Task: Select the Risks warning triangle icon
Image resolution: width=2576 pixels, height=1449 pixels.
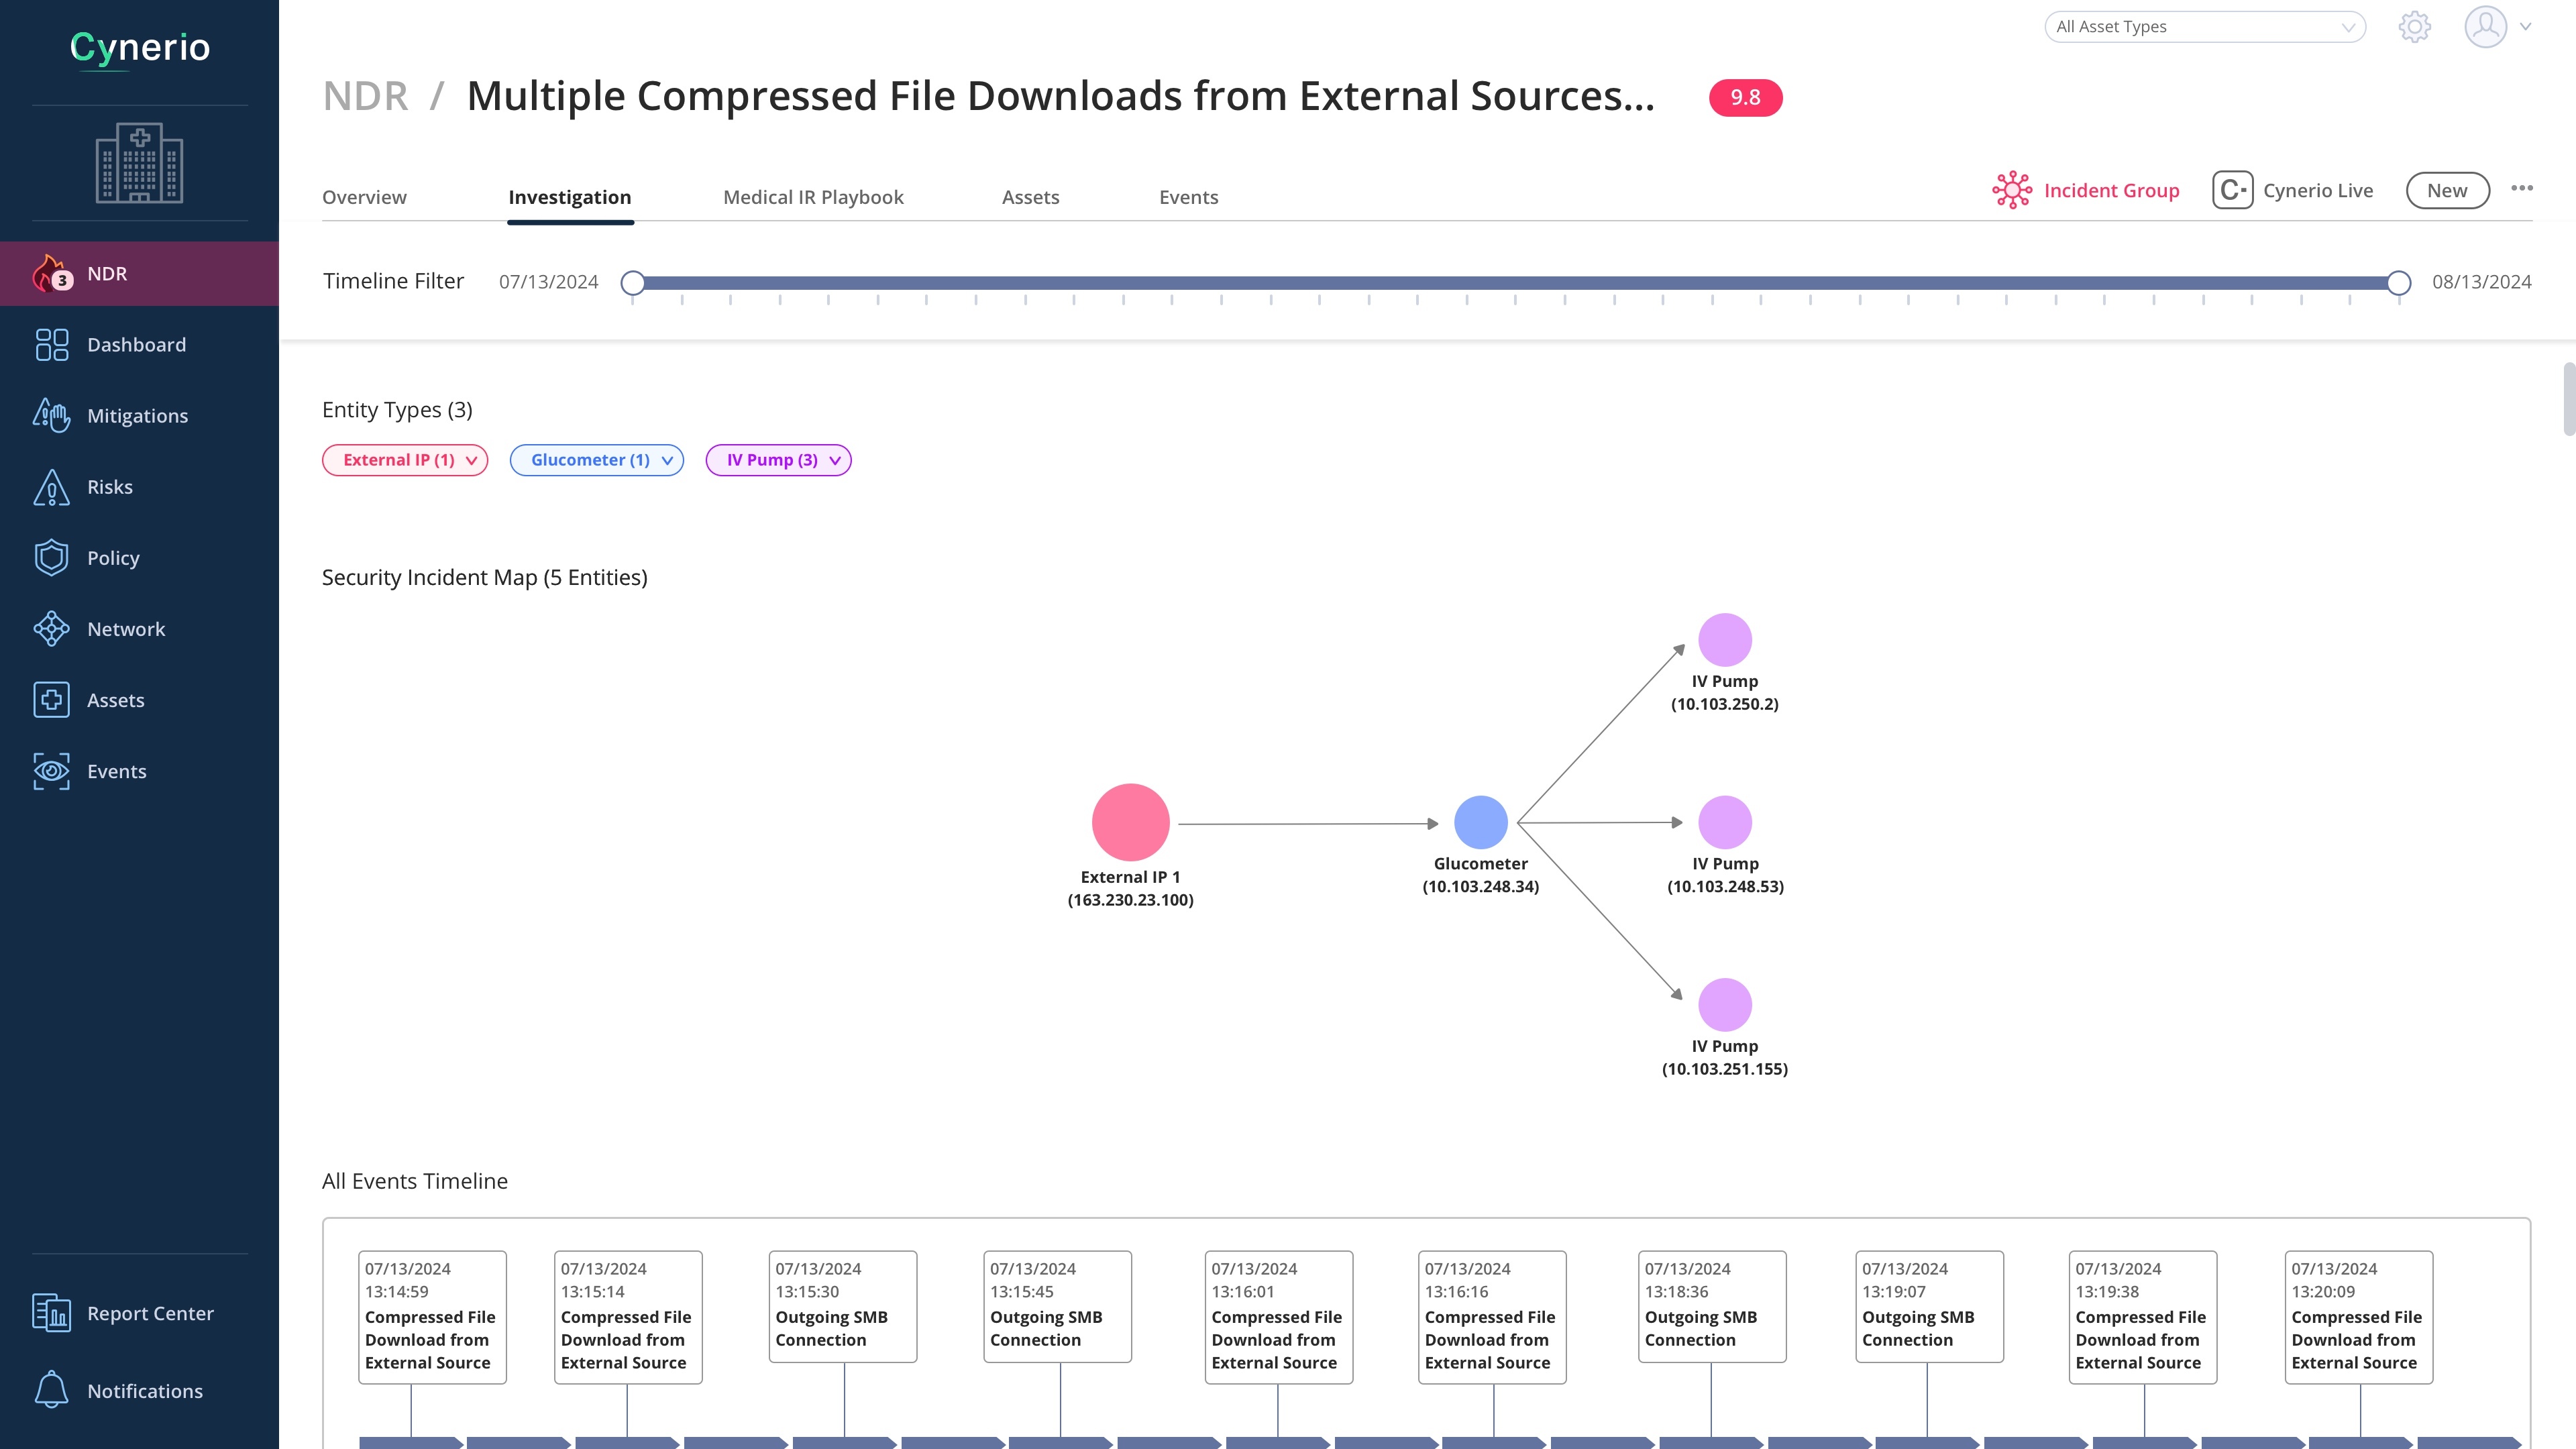Action: (51, 487)
